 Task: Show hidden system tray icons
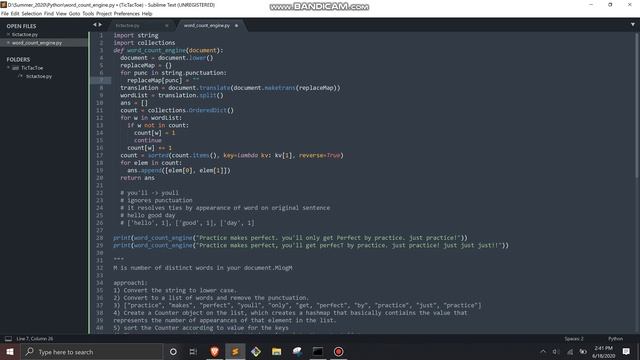tap(543, 351)
